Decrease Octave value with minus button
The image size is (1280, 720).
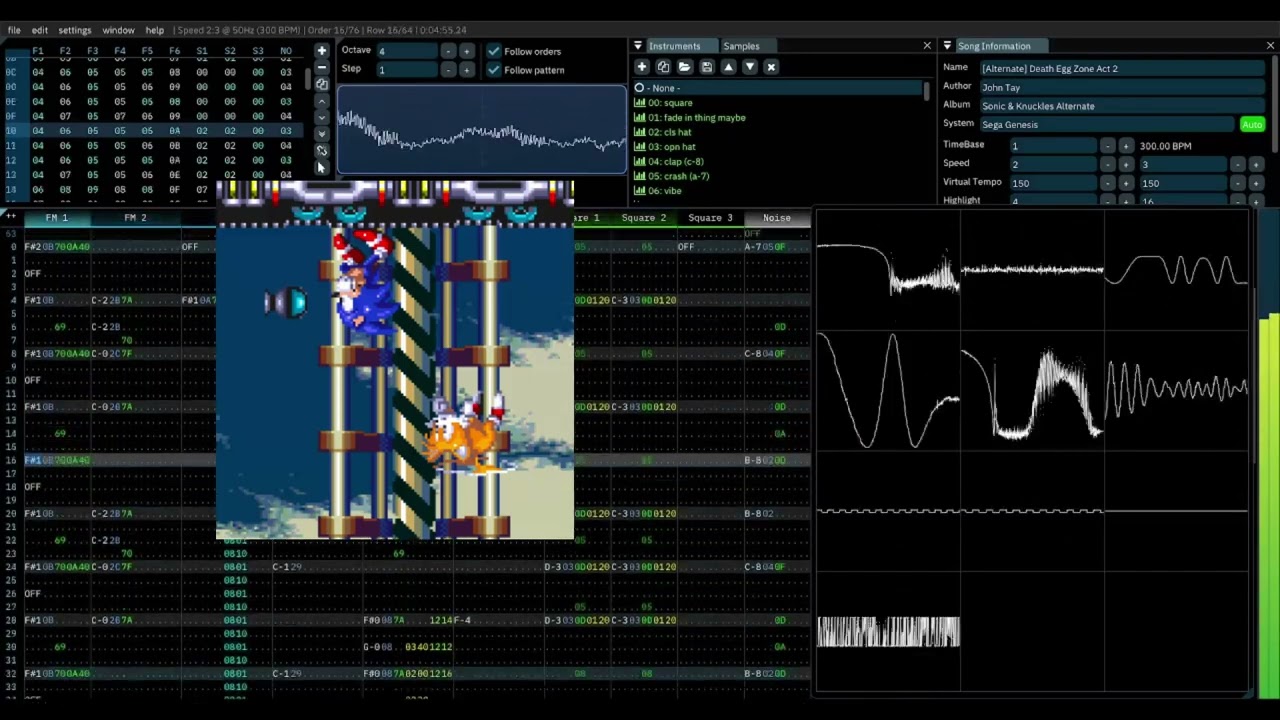point(447,51)
